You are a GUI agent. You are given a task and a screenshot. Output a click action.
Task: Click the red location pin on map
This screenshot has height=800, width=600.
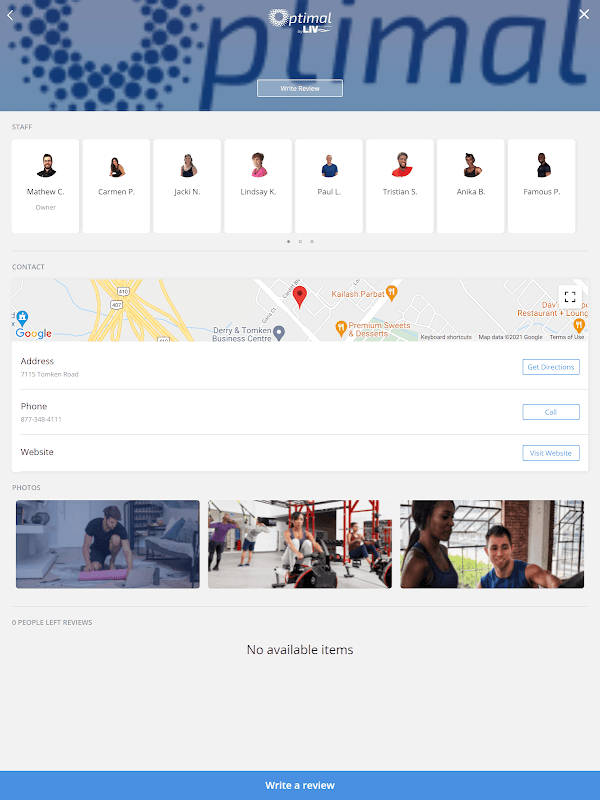(x=300, y=297)
